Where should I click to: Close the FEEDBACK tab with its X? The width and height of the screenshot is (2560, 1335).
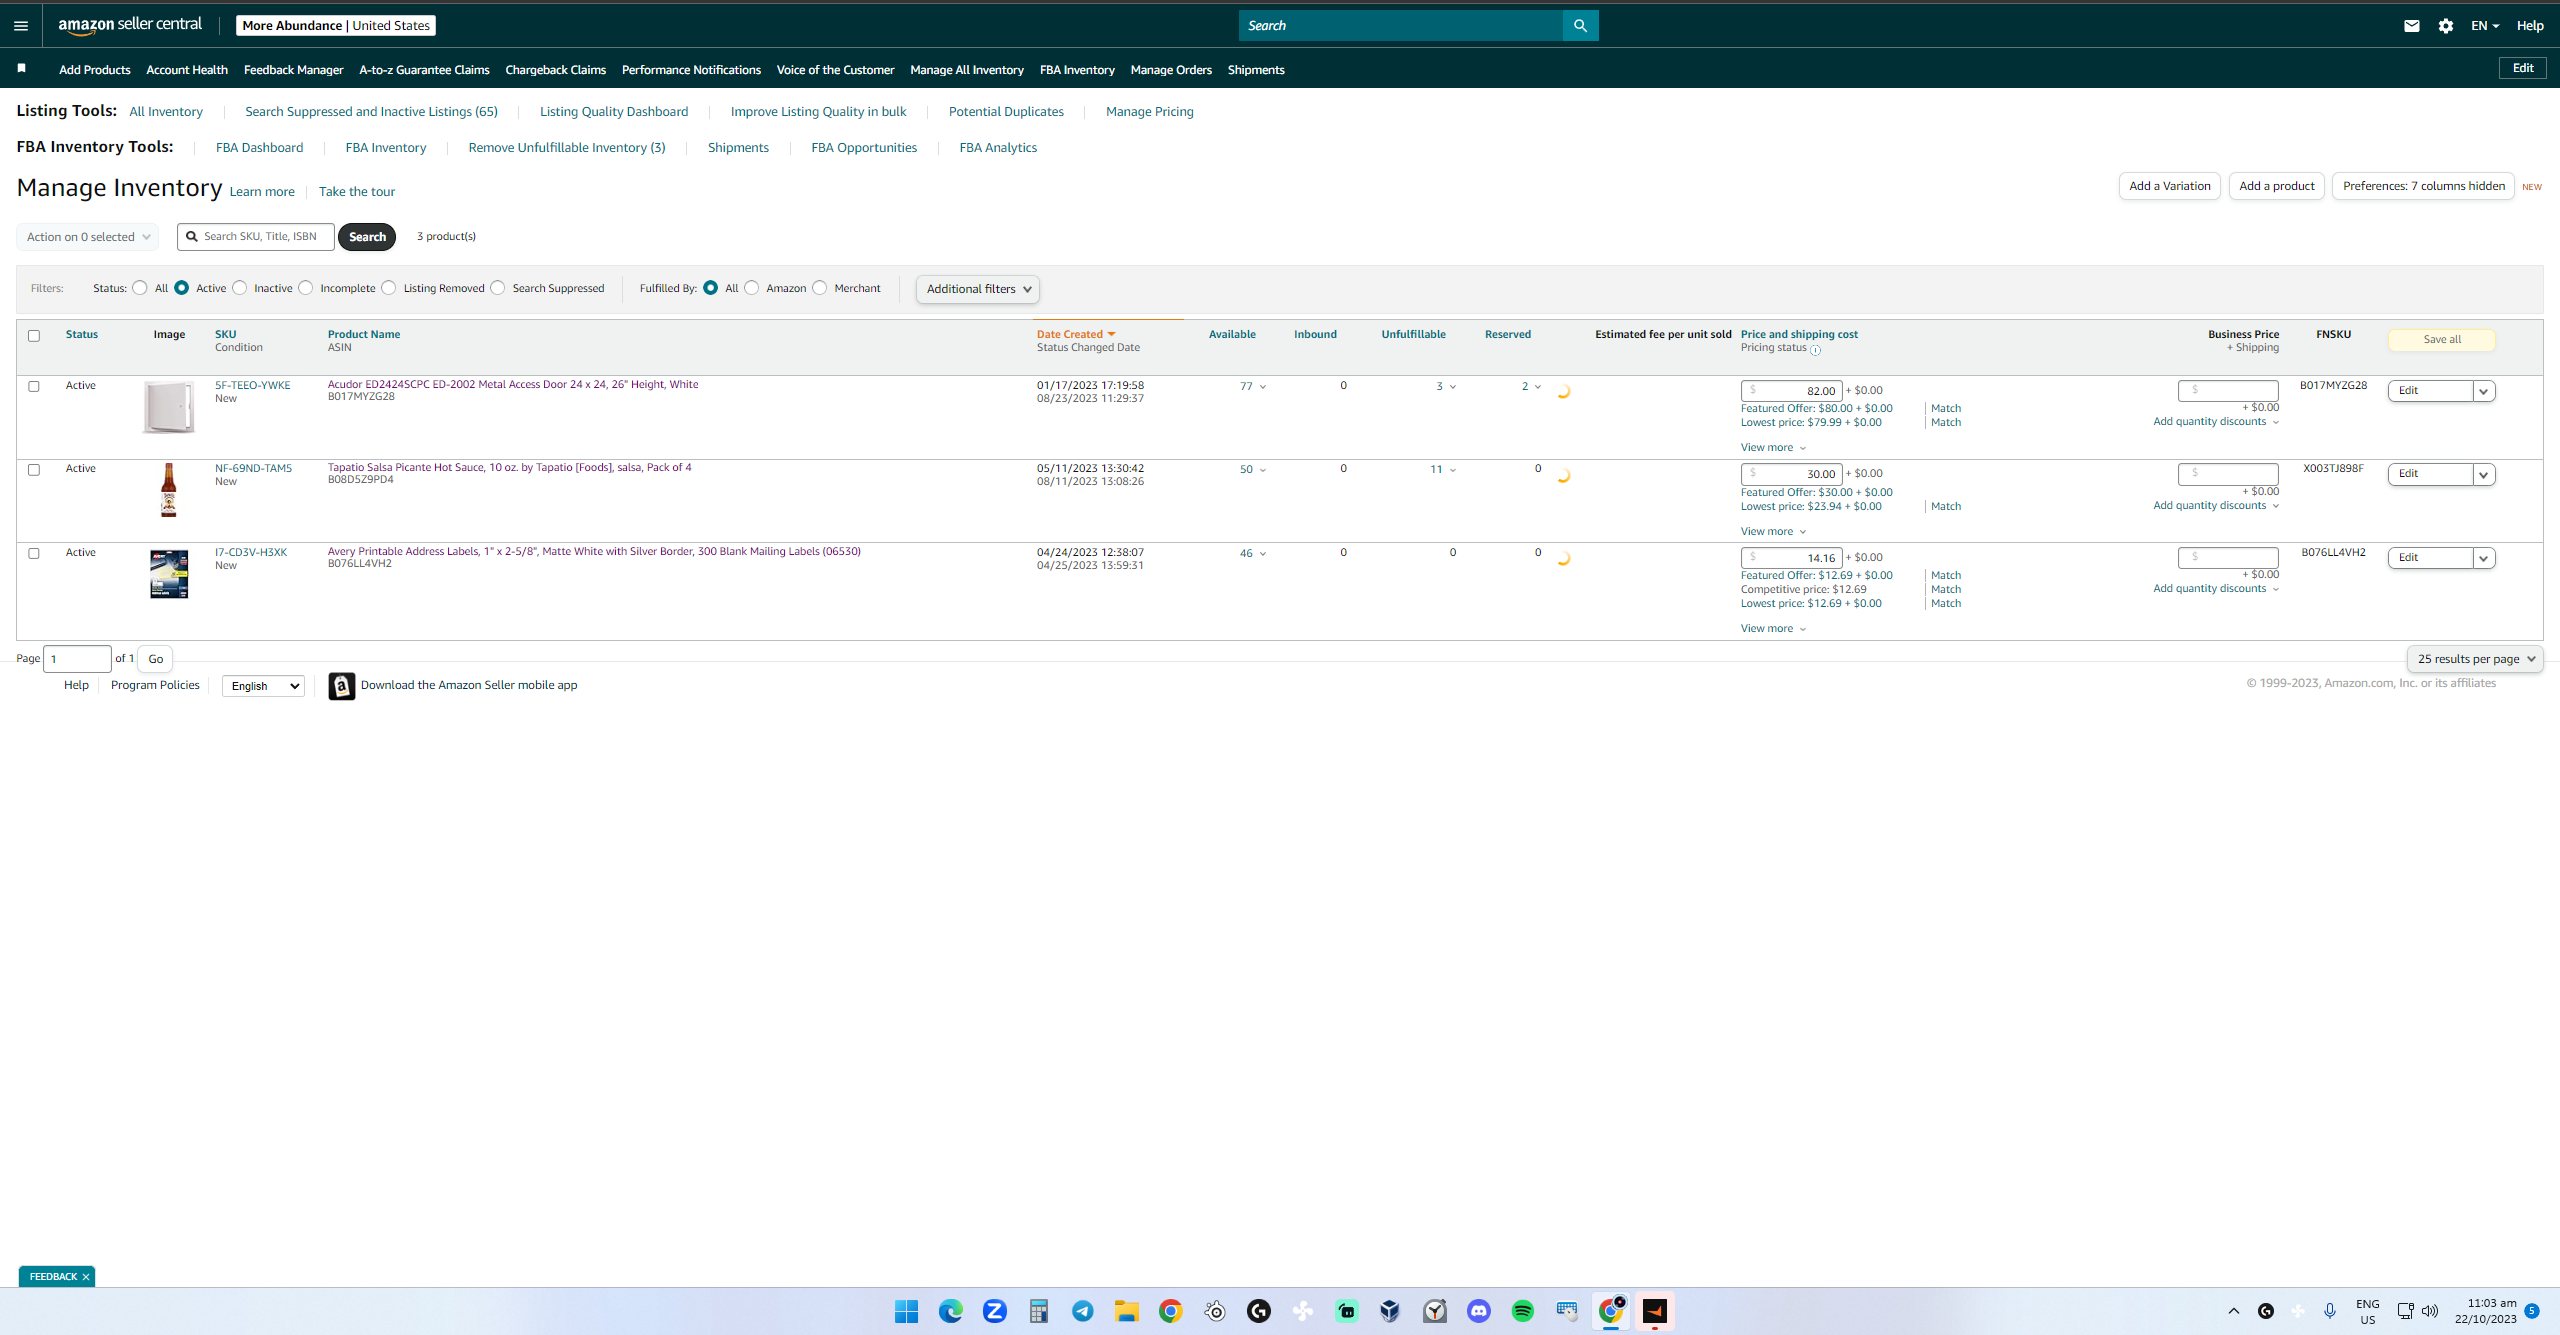[x=86, y=1277]
